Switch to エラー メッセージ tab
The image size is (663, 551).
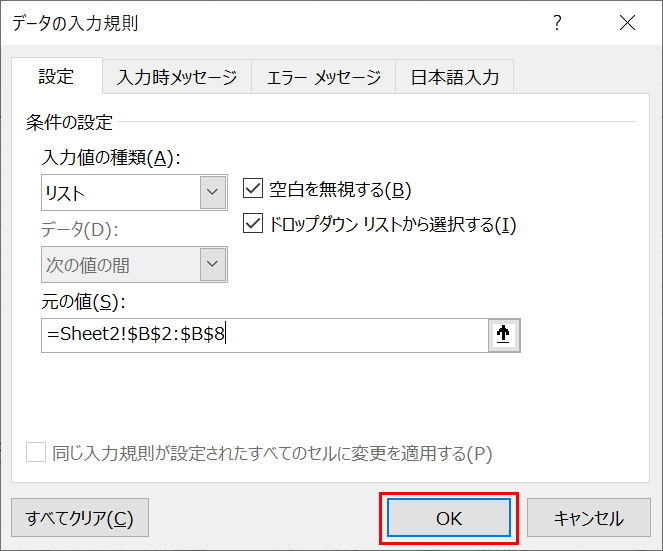click(323, 77)
